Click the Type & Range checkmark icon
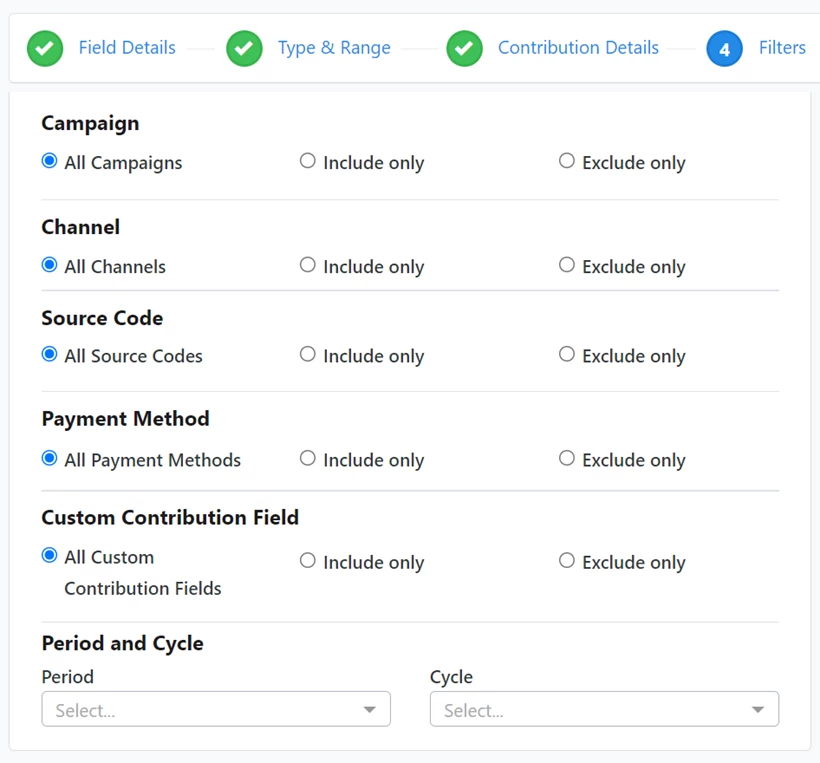The image size is (820, 763). tap(244, 48)
